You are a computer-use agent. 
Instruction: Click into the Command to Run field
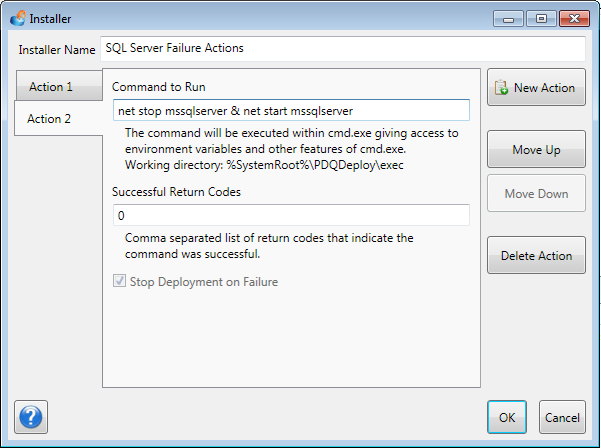pos(290,111)
